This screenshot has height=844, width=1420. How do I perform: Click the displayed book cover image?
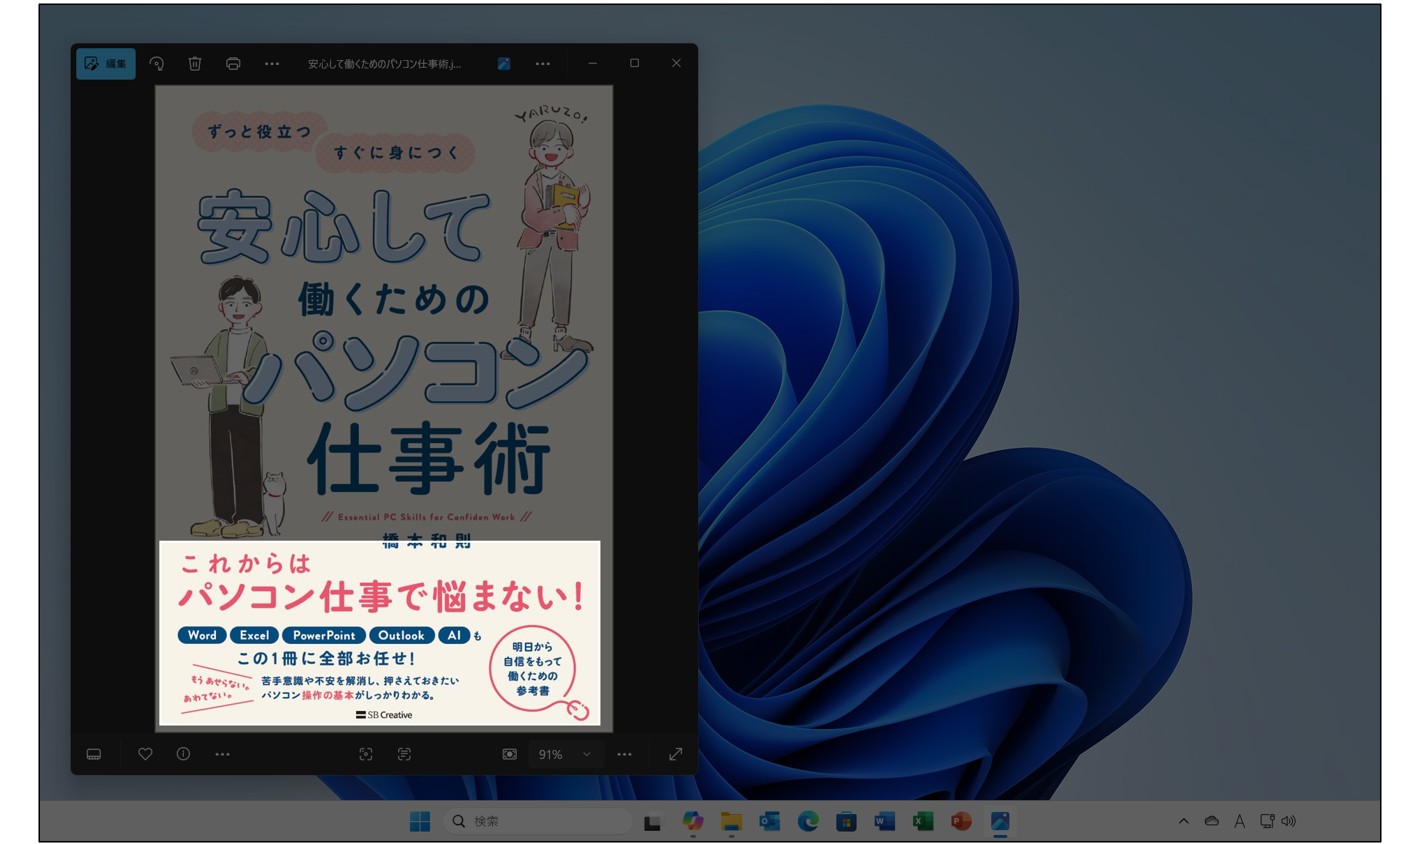tap(384, 408)
